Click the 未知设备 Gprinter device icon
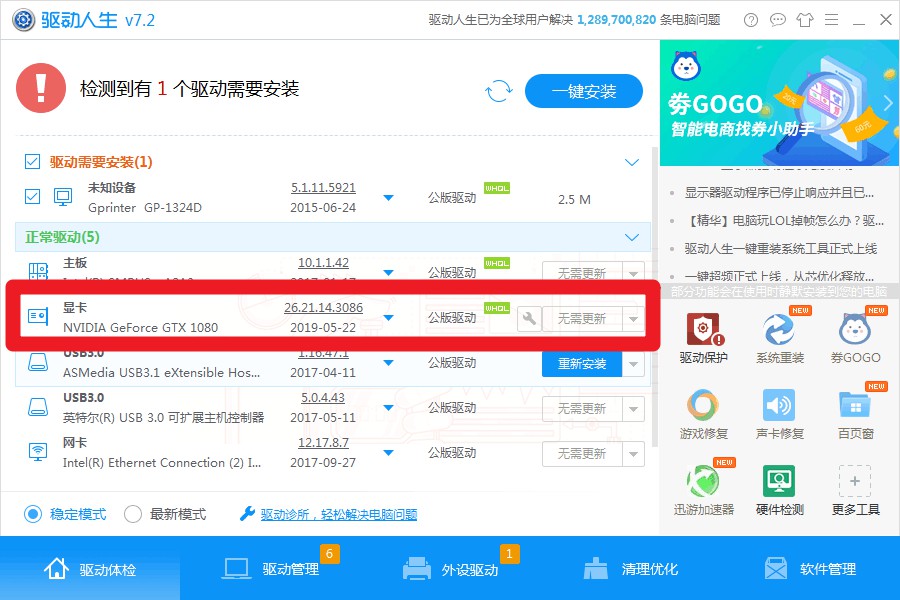Screen dimensions: 900x600 (63, 197)
